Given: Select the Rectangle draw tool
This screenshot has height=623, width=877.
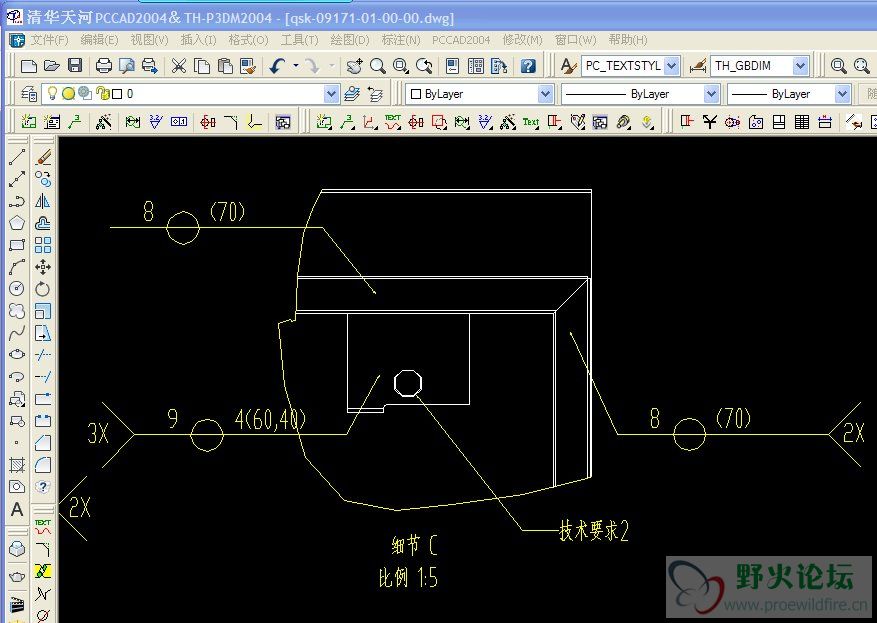Looking at the screenshot, I should coord(17,244).
